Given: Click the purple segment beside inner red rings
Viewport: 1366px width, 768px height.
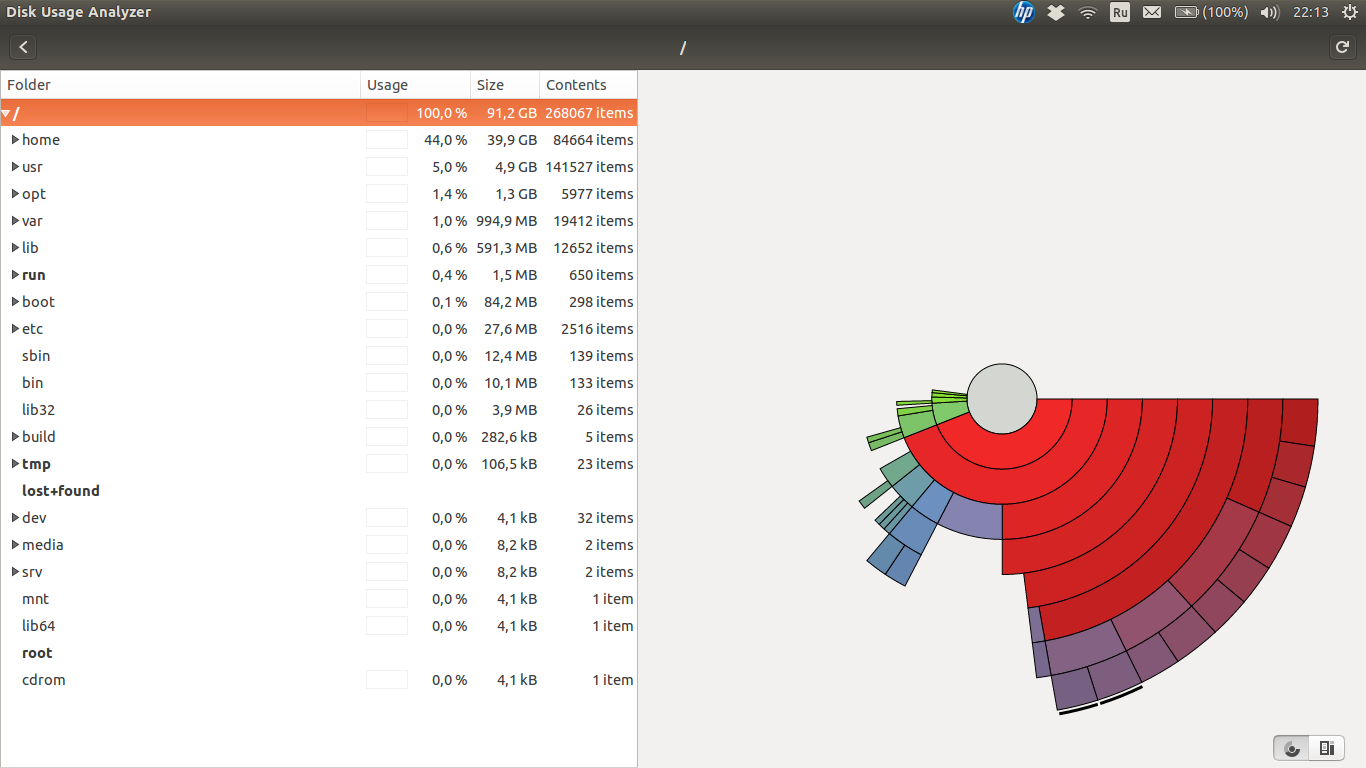Looking at the screenshot, I should pos(972,515).
